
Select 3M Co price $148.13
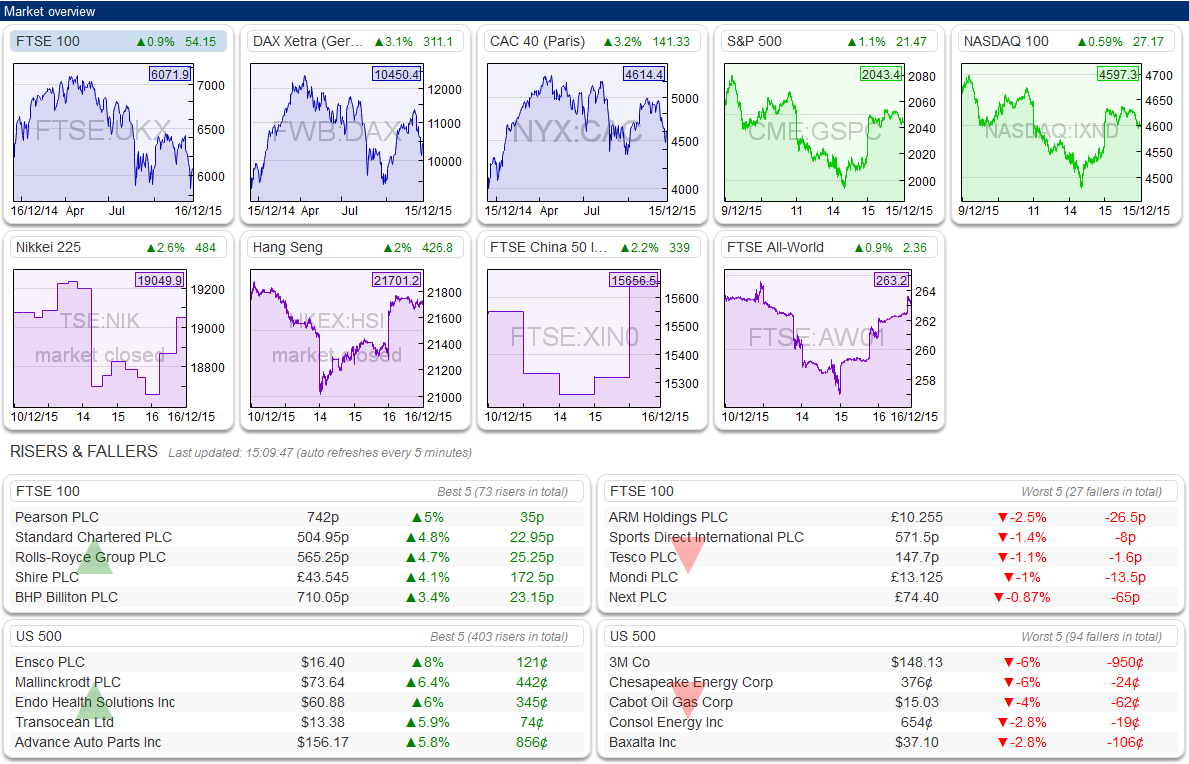[x=917, y=662]
